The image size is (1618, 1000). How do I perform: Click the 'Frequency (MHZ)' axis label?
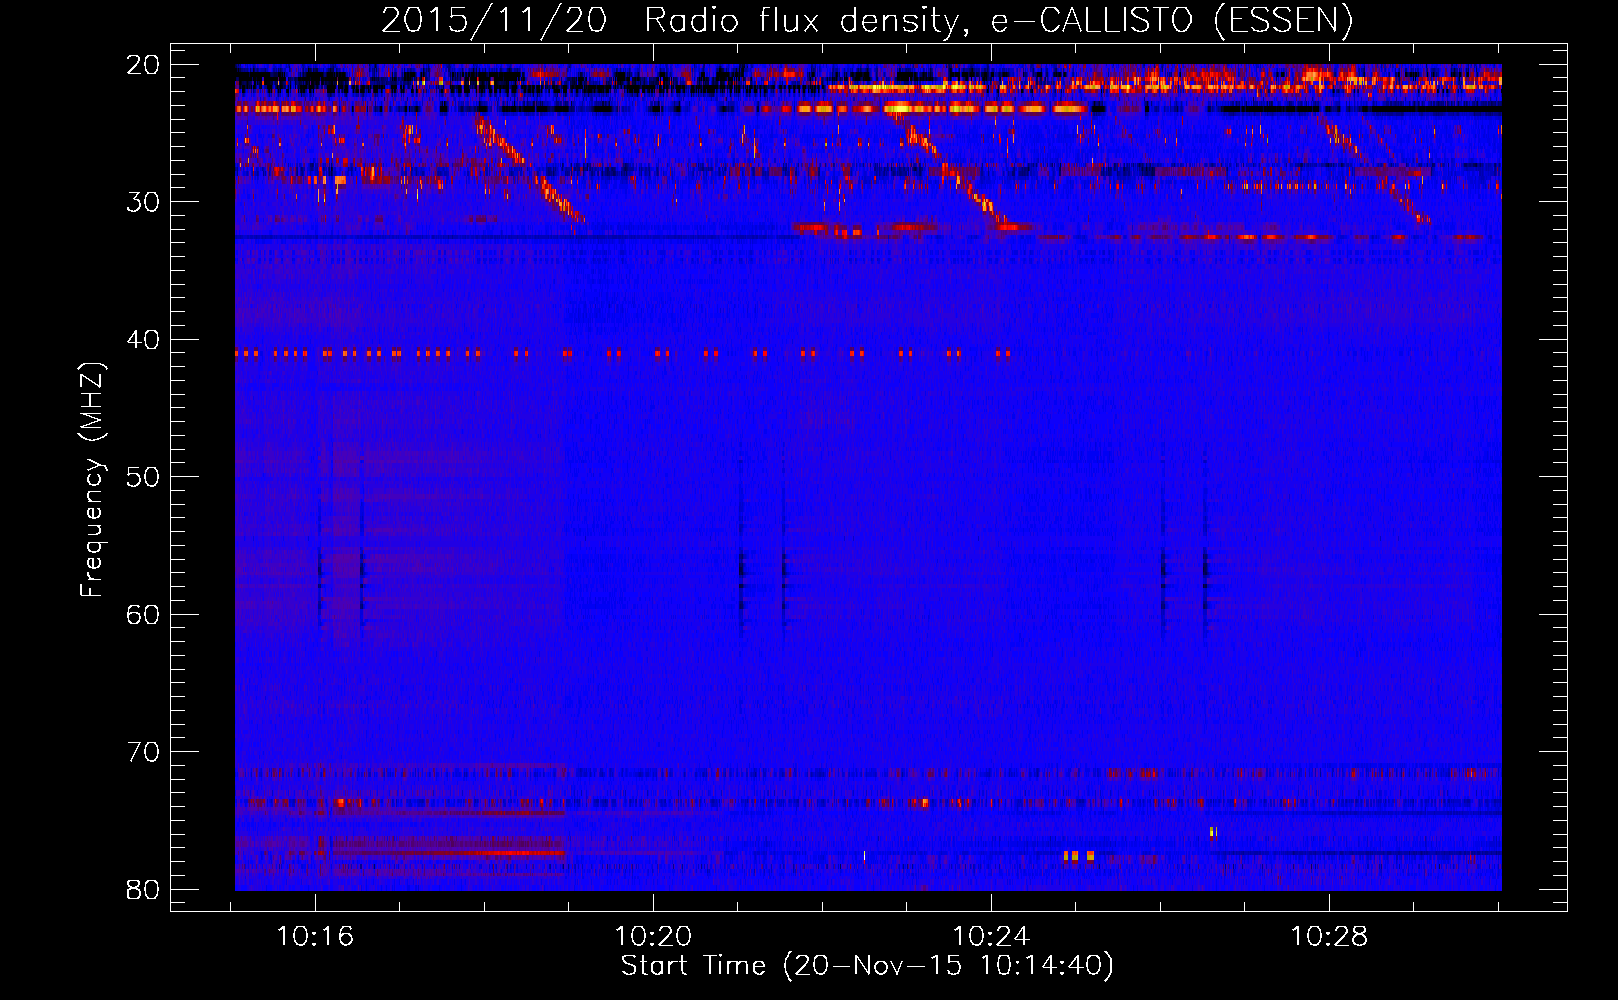(x=92, y=480)
